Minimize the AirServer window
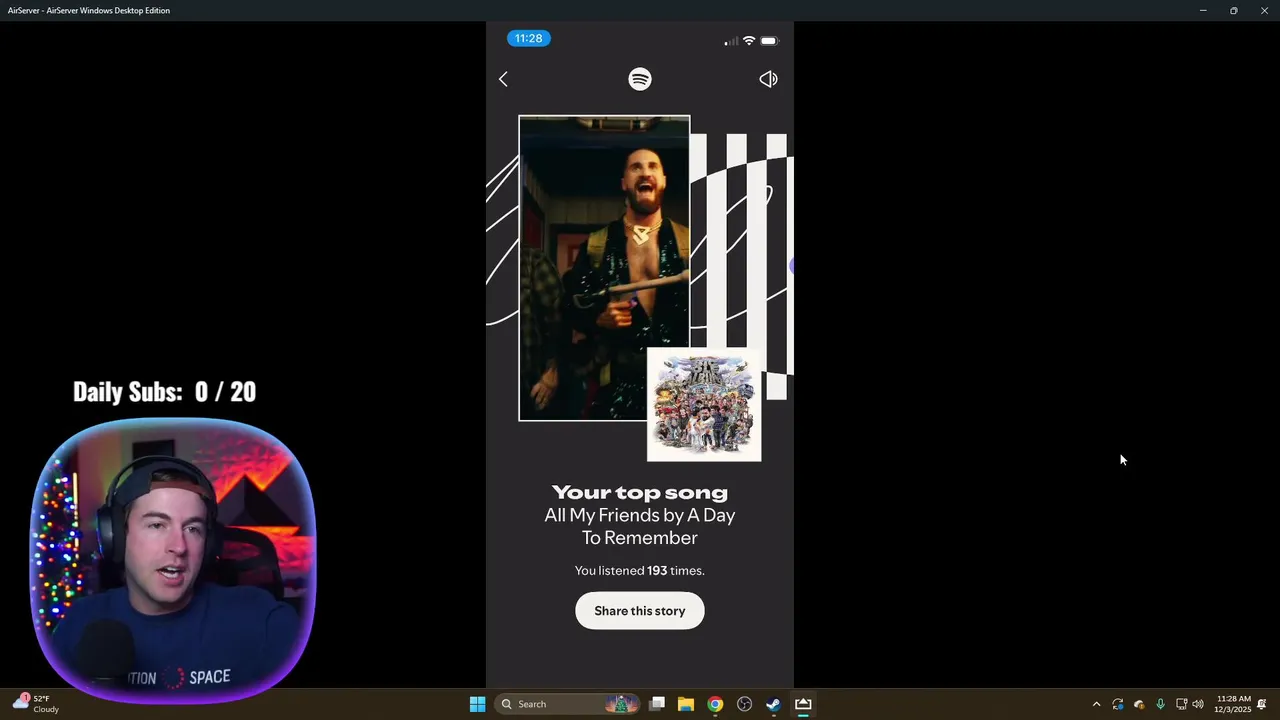Viewport: 1280px width, 720px height. coord(1203,10)
